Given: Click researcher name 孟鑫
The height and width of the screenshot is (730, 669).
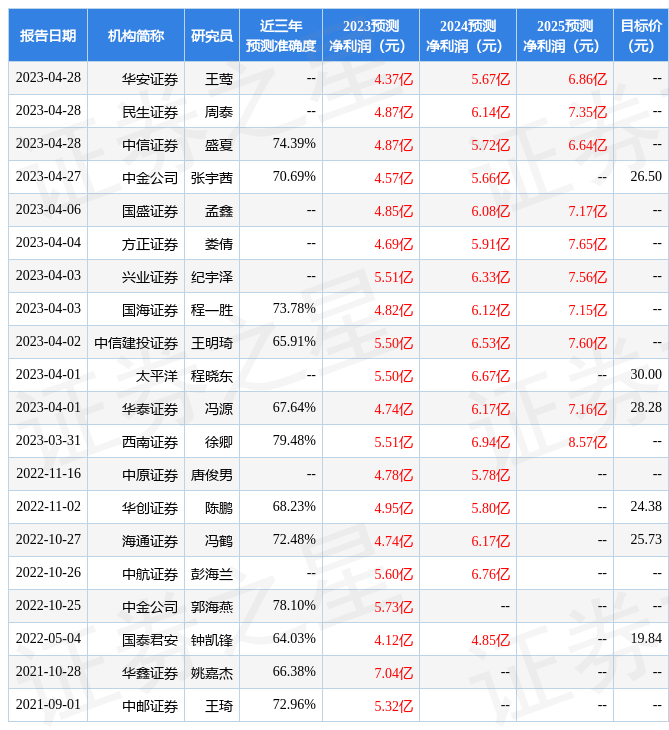Looking at the screenshot, I should 219,211.
